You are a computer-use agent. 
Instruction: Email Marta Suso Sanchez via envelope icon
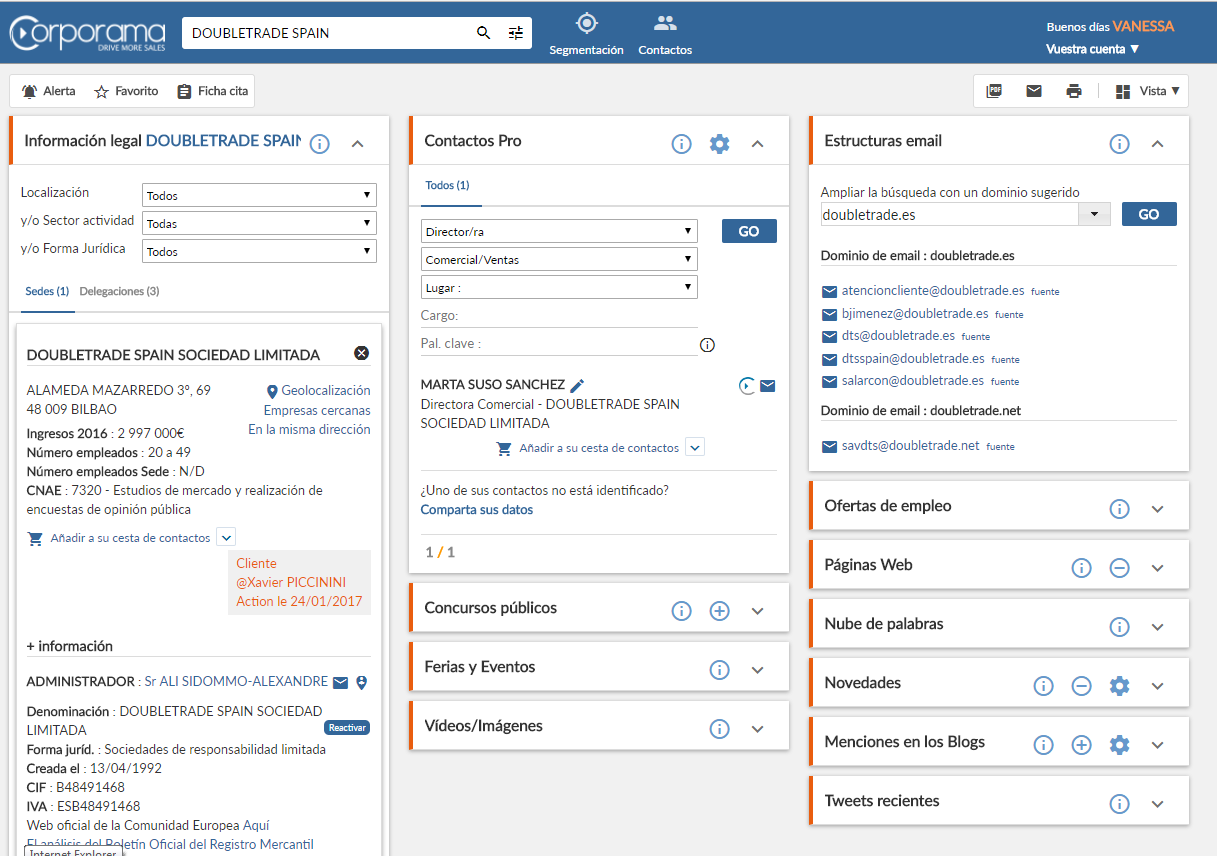click(x=768, y=386)
